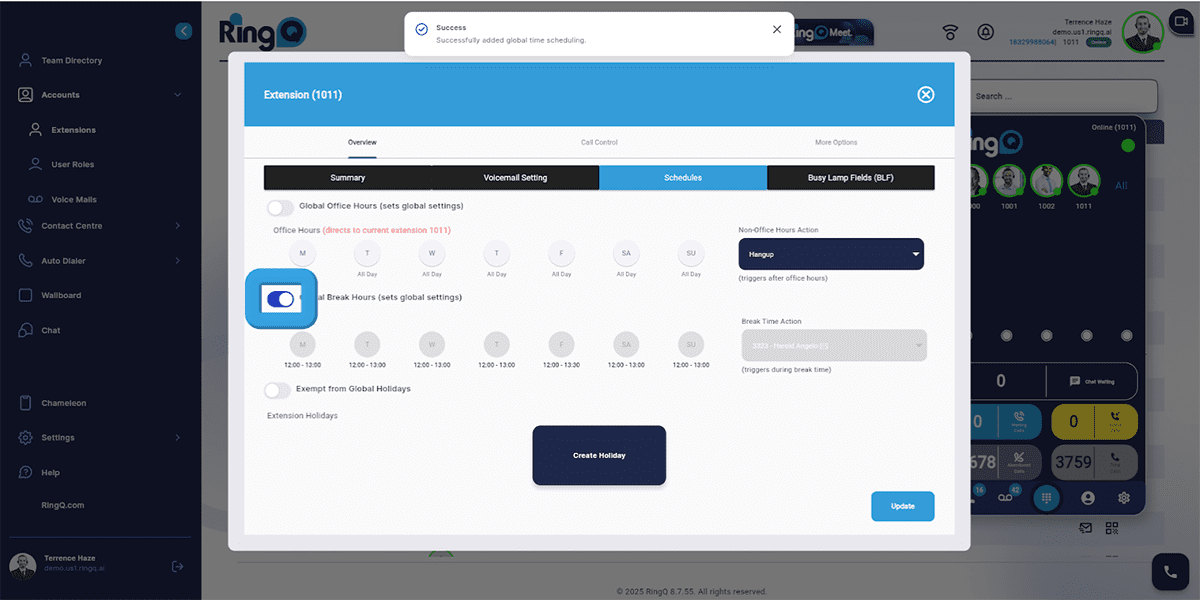Screen dimensions: 1200x600
Task: Select Monday office hours day circle
Action: (x=302, y=253)
